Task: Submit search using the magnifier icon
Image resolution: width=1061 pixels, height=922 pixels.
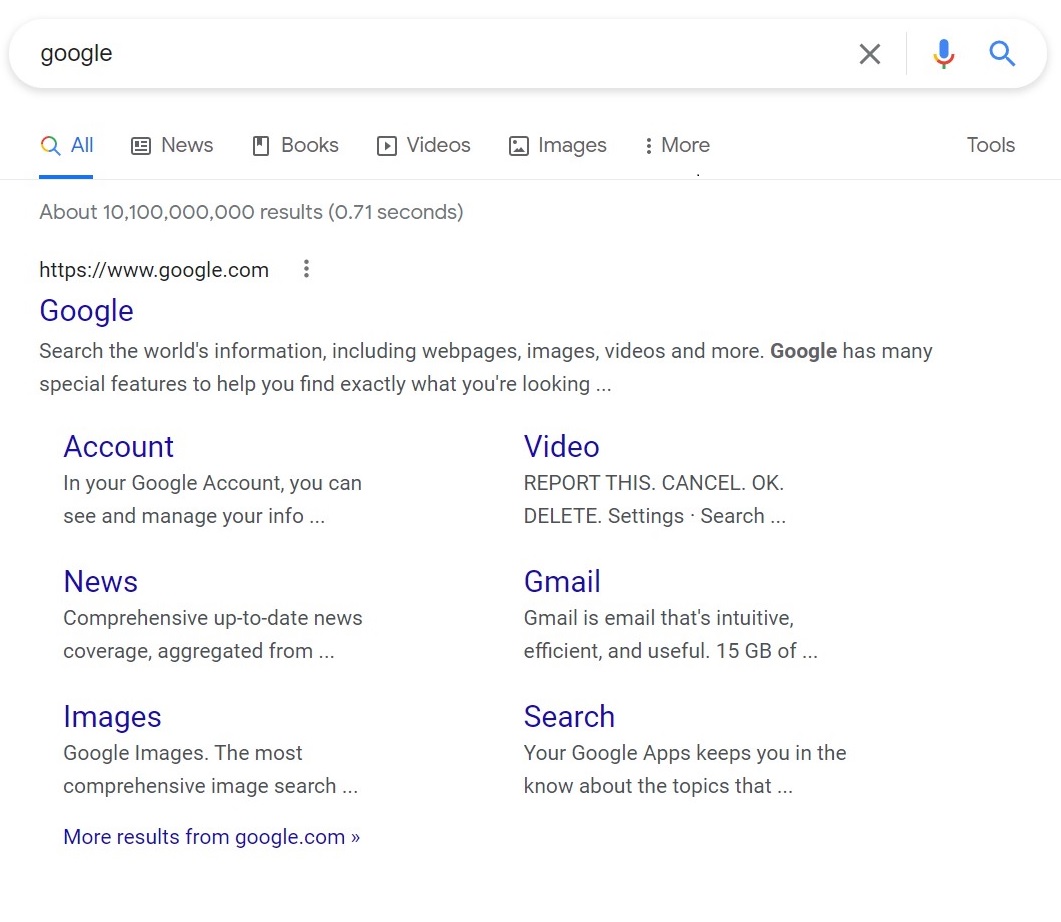Action: pos(1001,53)
